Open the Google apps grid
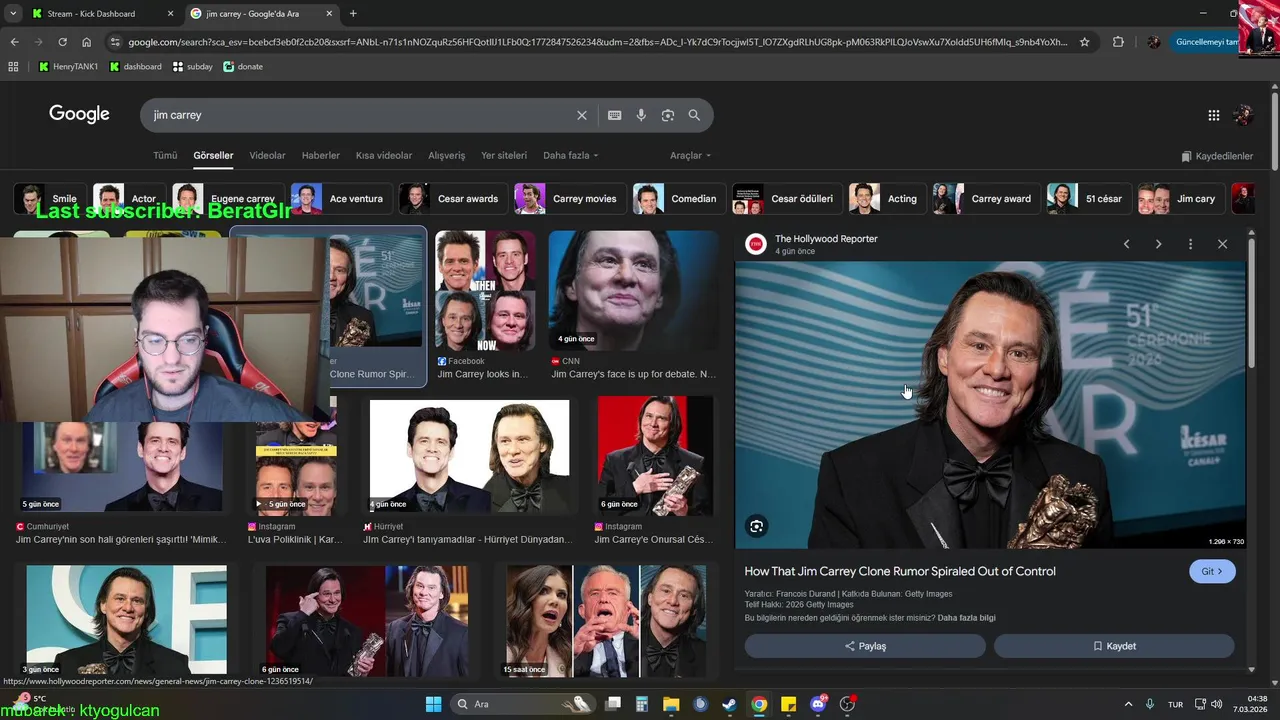This screenshot has height=720, width=1280. pyautogui.click(x=1213, y=115)
